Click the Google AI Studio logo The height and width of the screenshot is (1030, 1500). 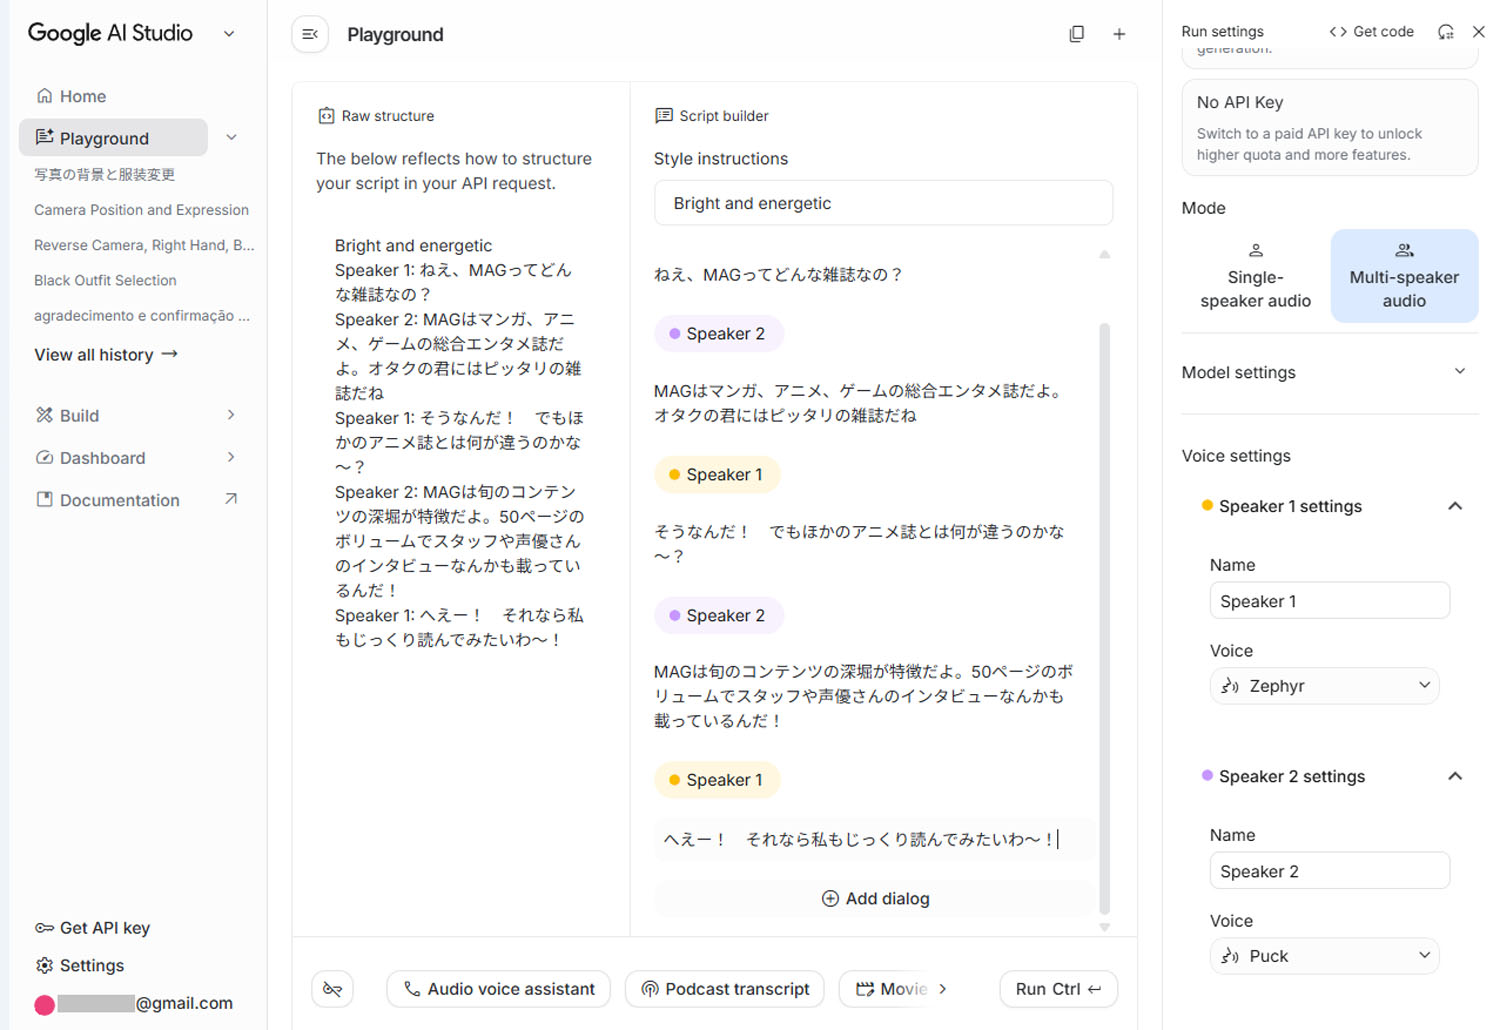[x=110, y=33]
